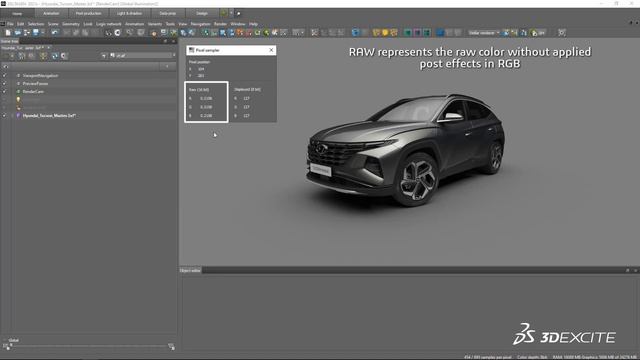Close the Scene tree panel
Screen dimensions: 640x360
click(173, 41)
